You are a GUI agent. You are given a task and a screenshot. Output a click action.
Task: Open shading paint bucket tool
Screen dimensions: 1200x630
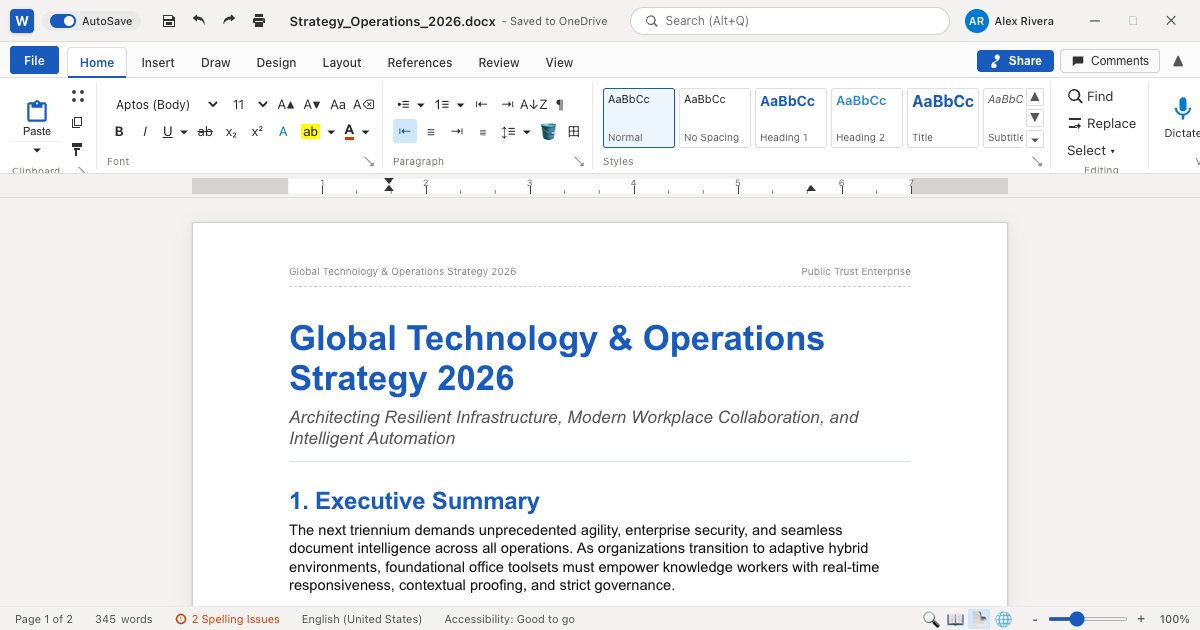(548, 131)
